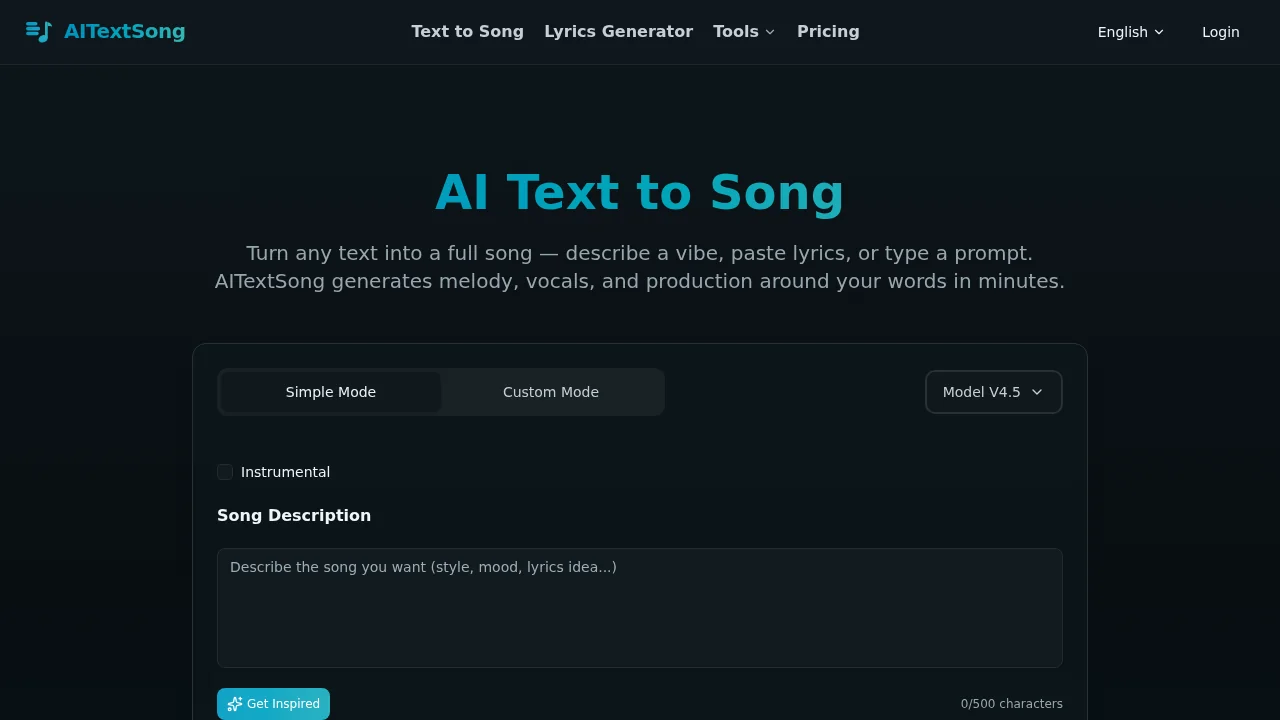
Task: Select Custom Mode
Action: coord(551,392)
